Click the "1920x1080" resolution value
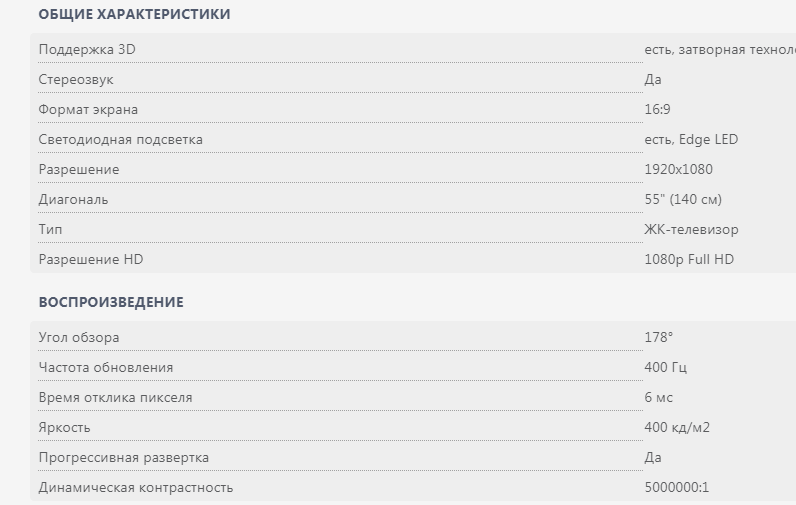Image resolution: width=796 pixels, height=505 pixels. pos(678,169)
